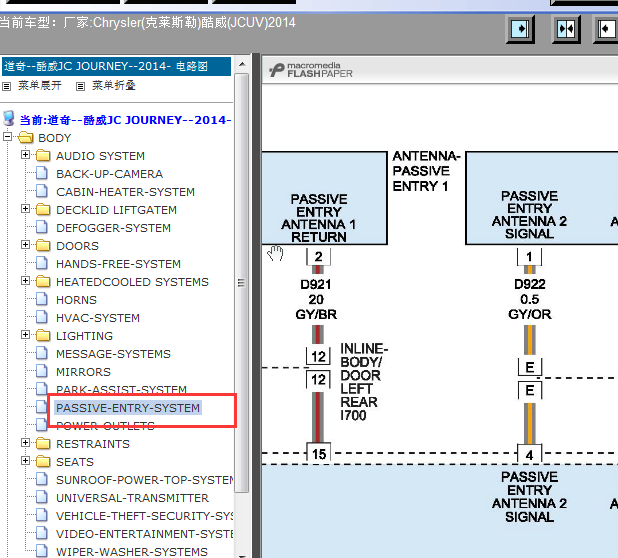Image resolution: width=618 pixels, height=558 pixels.
Task: Click the 当前:道奇--酷威JC JOURNEY--2014 root link
Action: click(125, 120)
